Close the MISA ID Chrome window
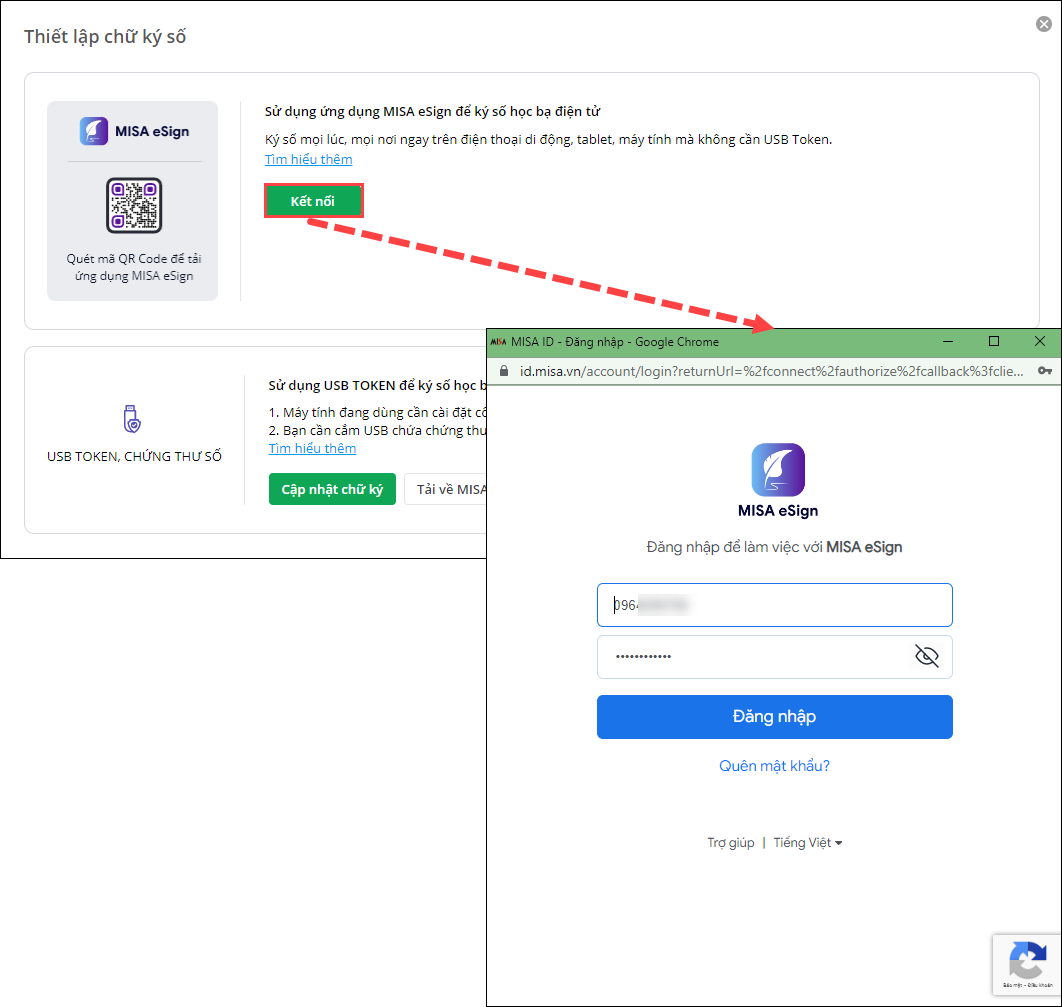Viewport: 1062px width, 1007px height. 1040,341
